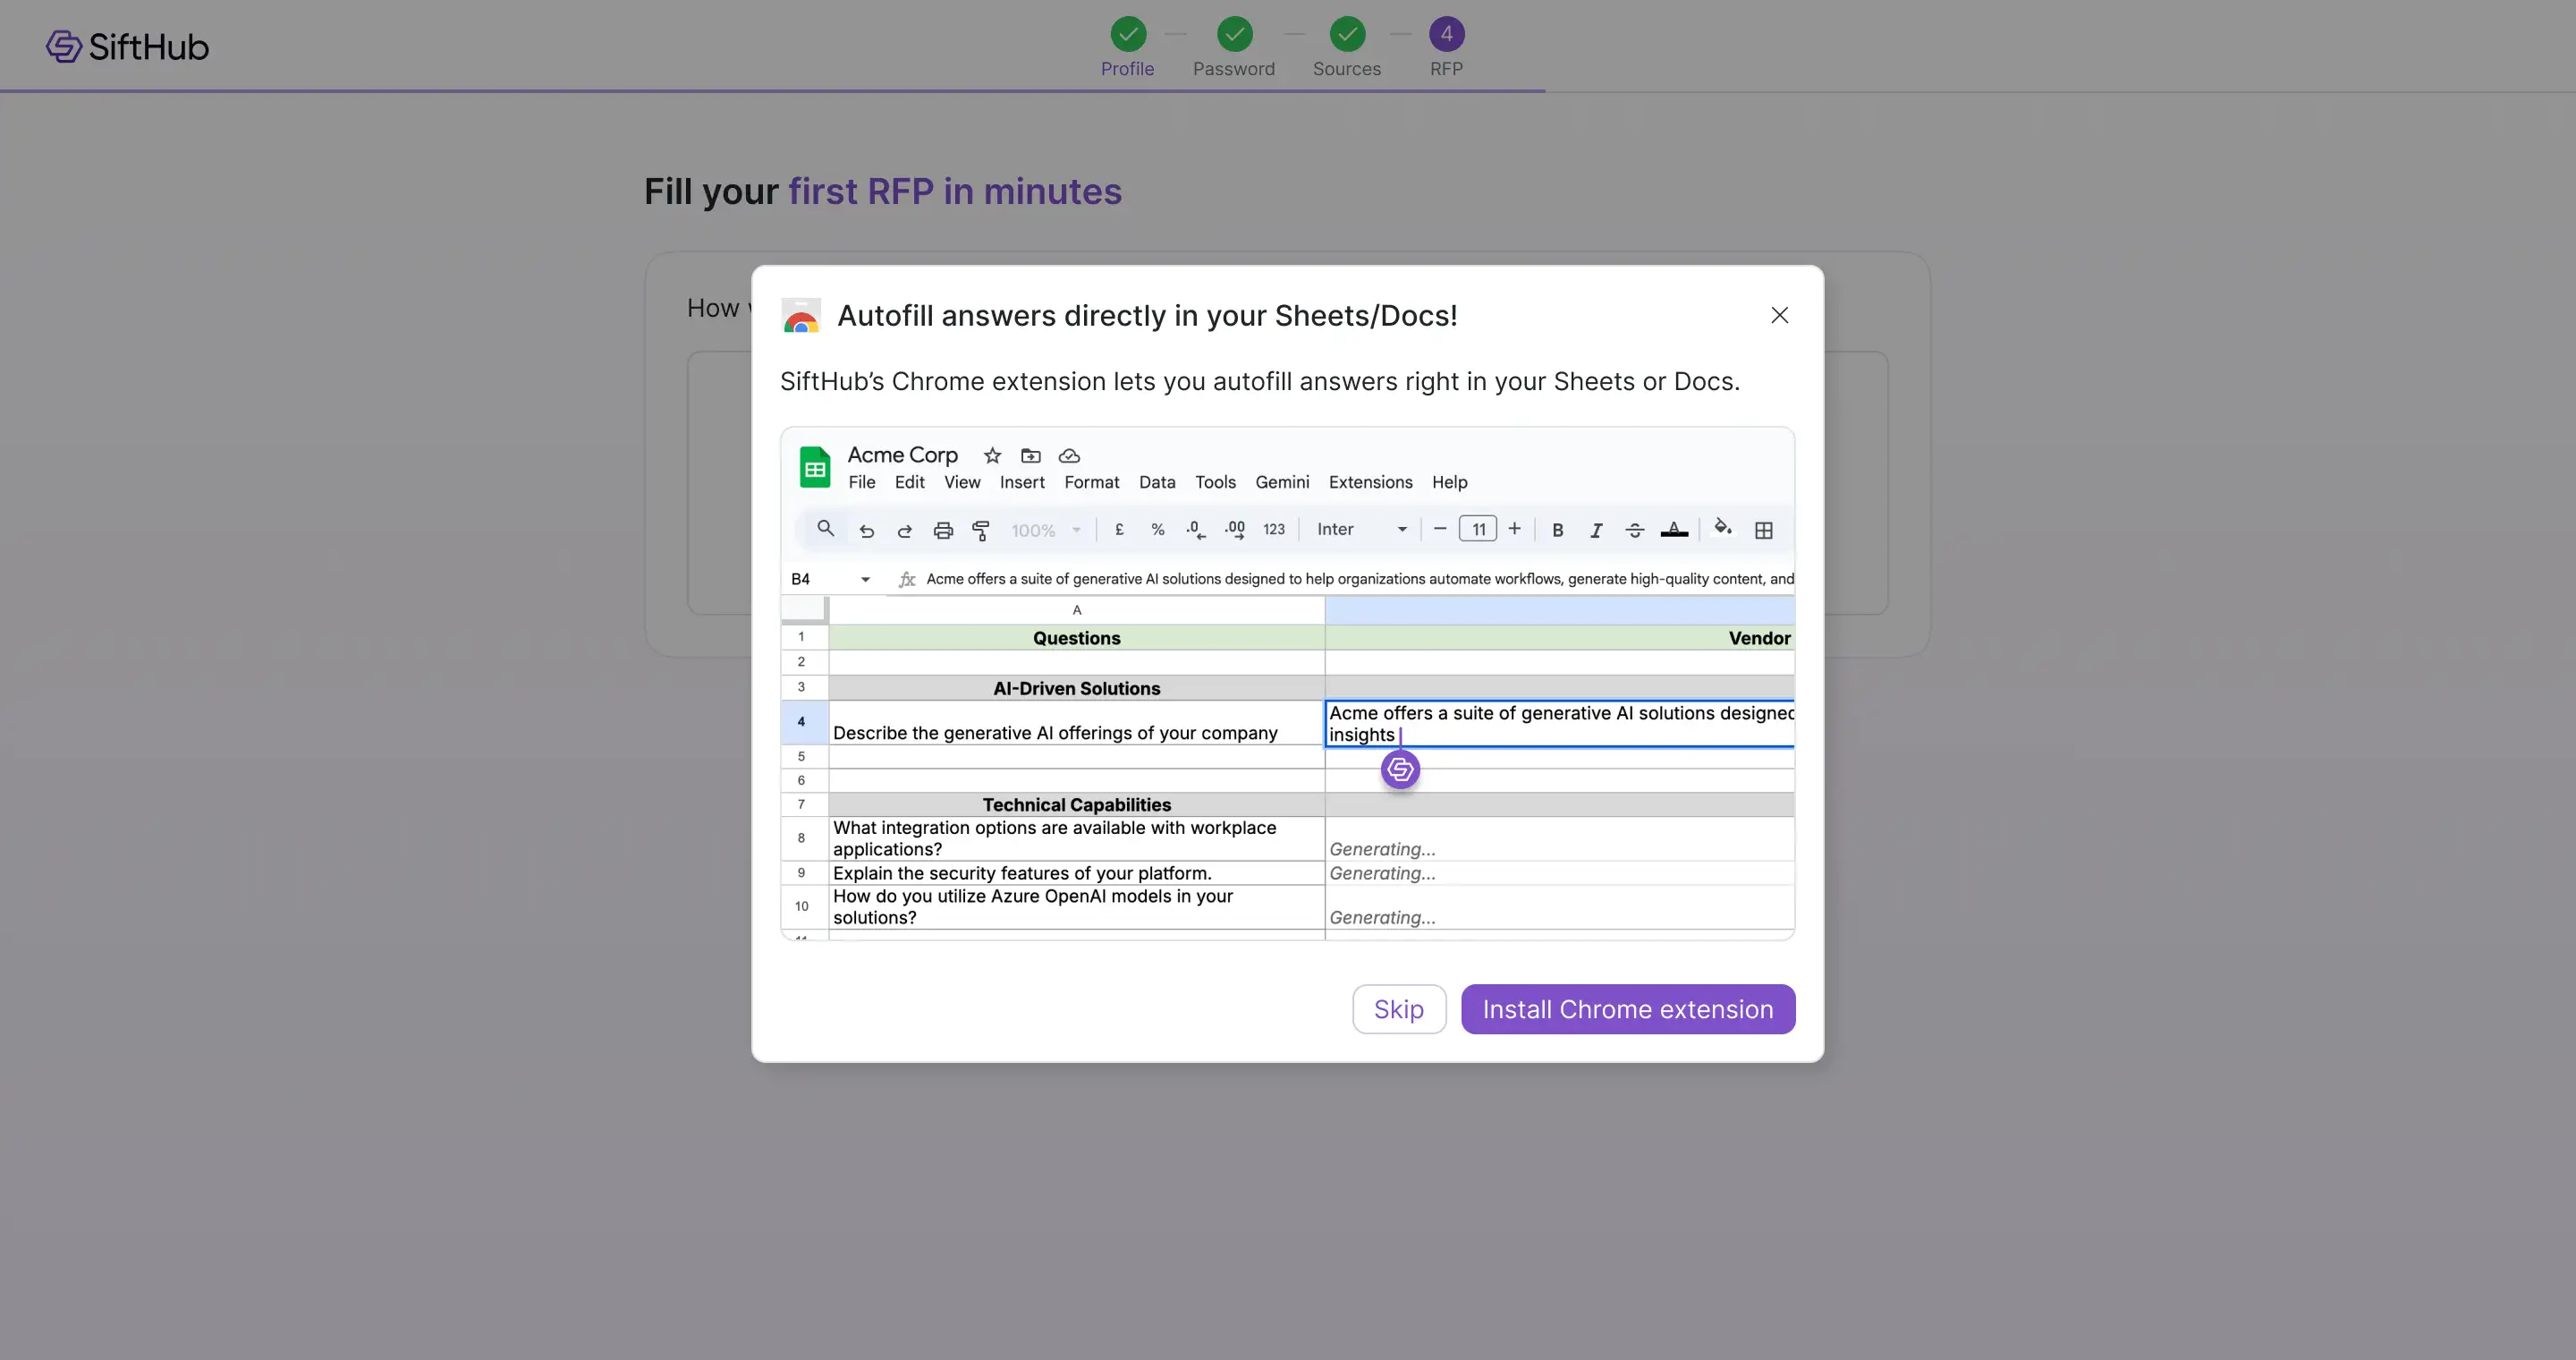Screen dimensions: 2576x1360
Task: Click the move-to-folder icon beside Acme Corp
Action: (x=1030, y=456)
